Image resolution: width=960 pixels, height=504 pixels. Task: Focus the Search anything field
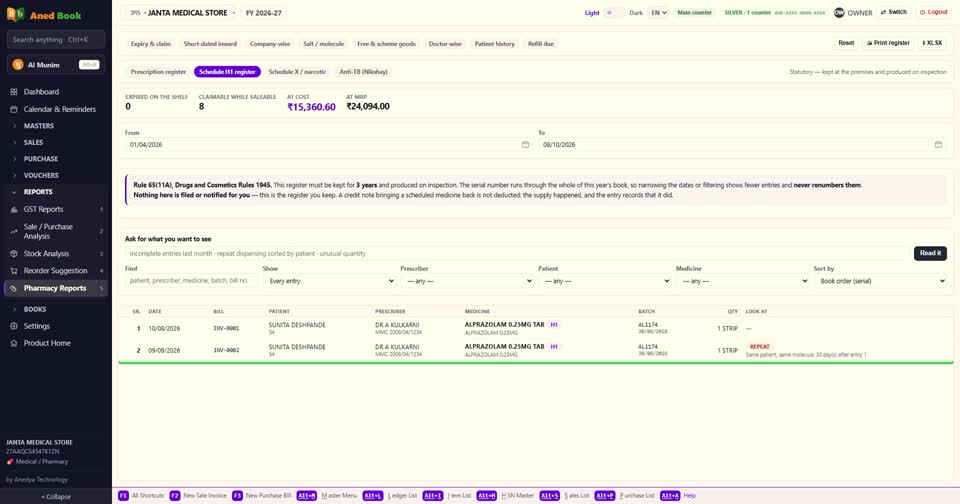click(56, 39)
